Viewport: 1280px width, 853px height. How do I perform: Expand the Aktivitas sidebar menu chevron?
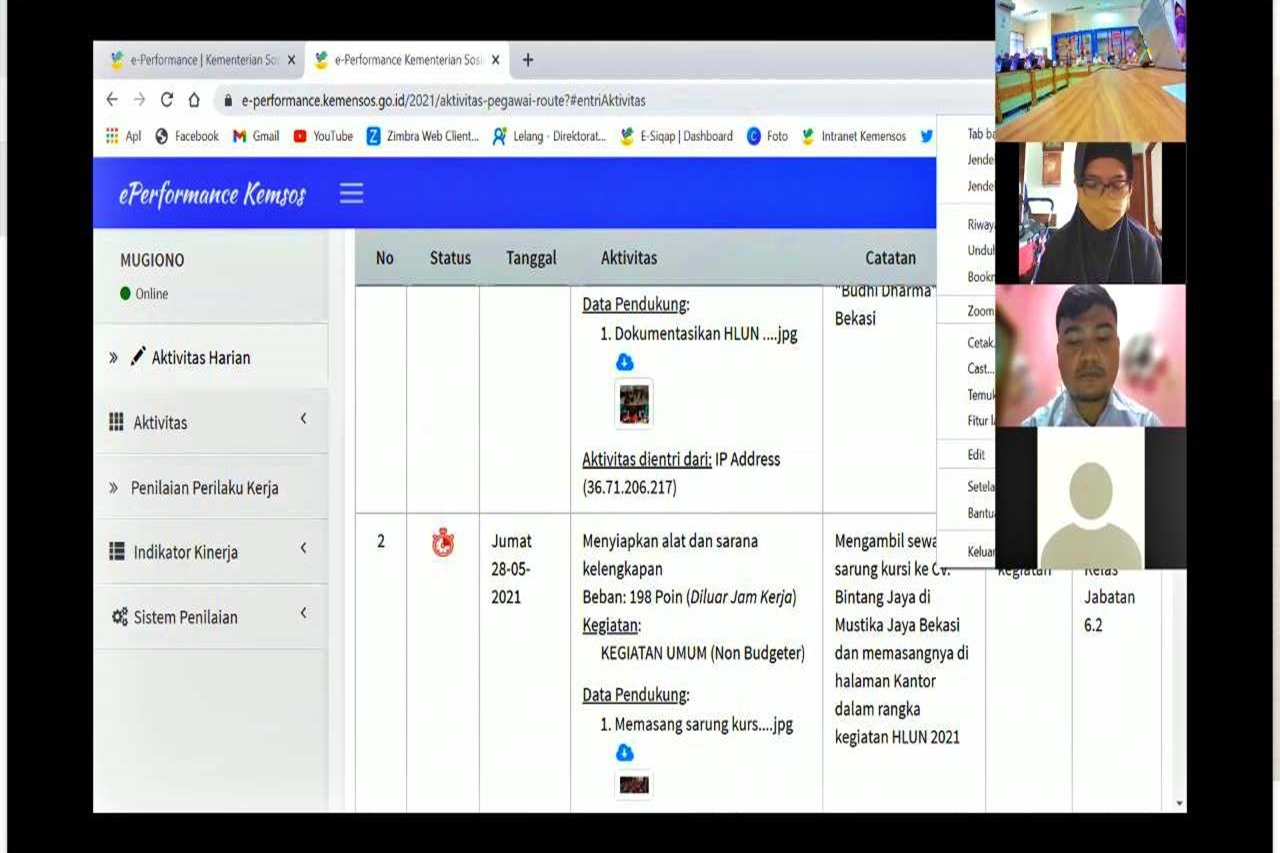(304, 419)
